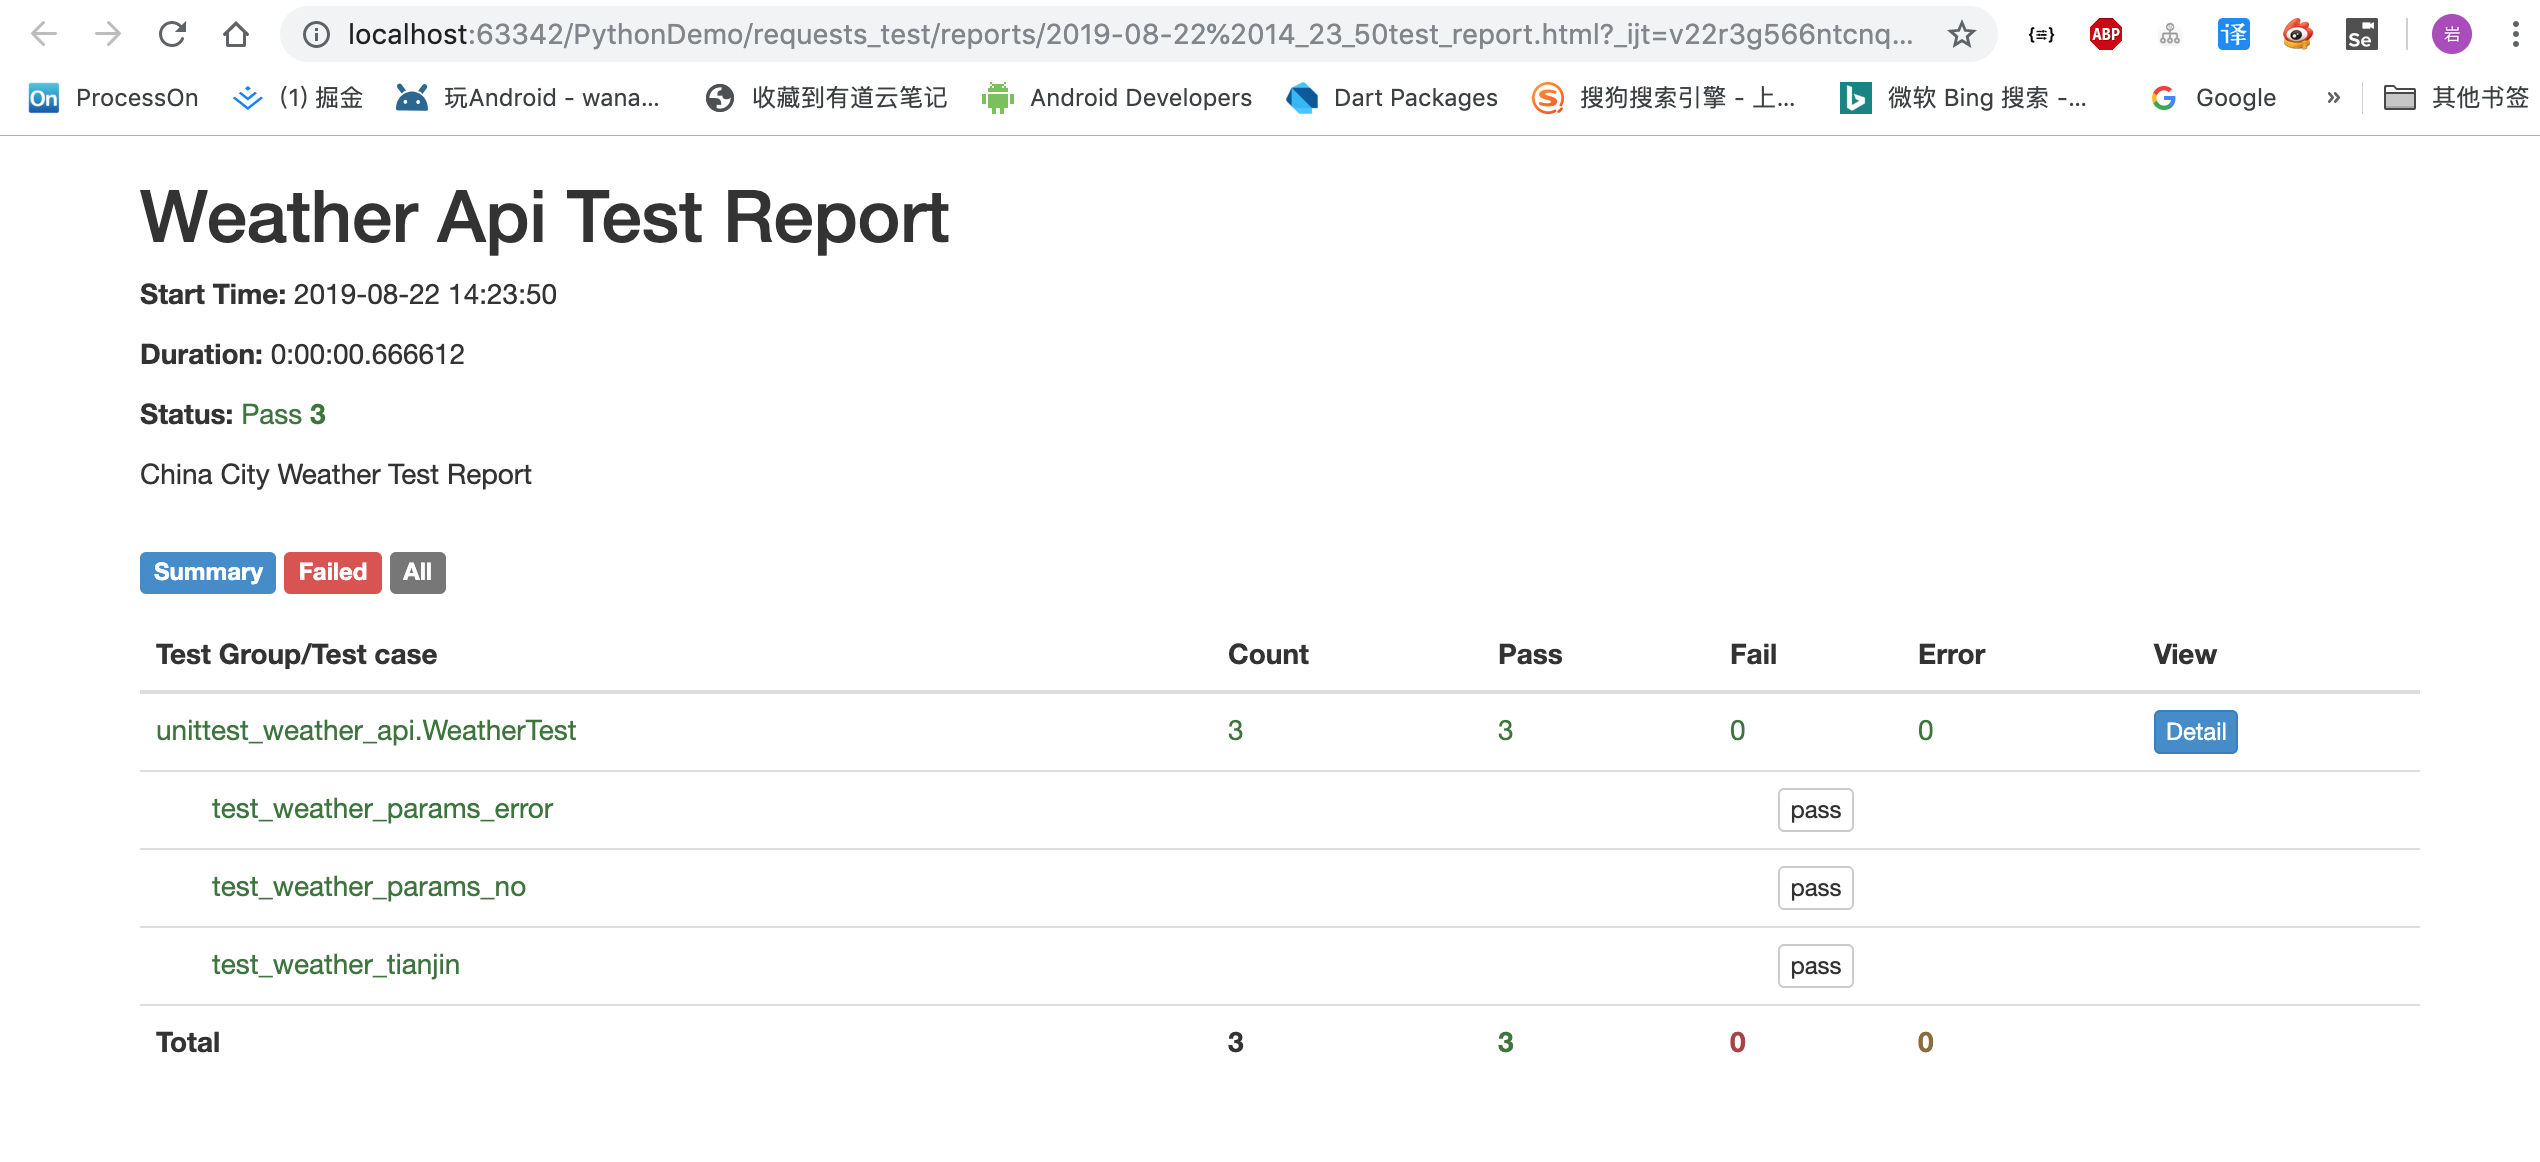This screenshot has height=1162, width=2540.
Task: Click the Selenium IDE extension icon
Action: tap(2361, 34)
